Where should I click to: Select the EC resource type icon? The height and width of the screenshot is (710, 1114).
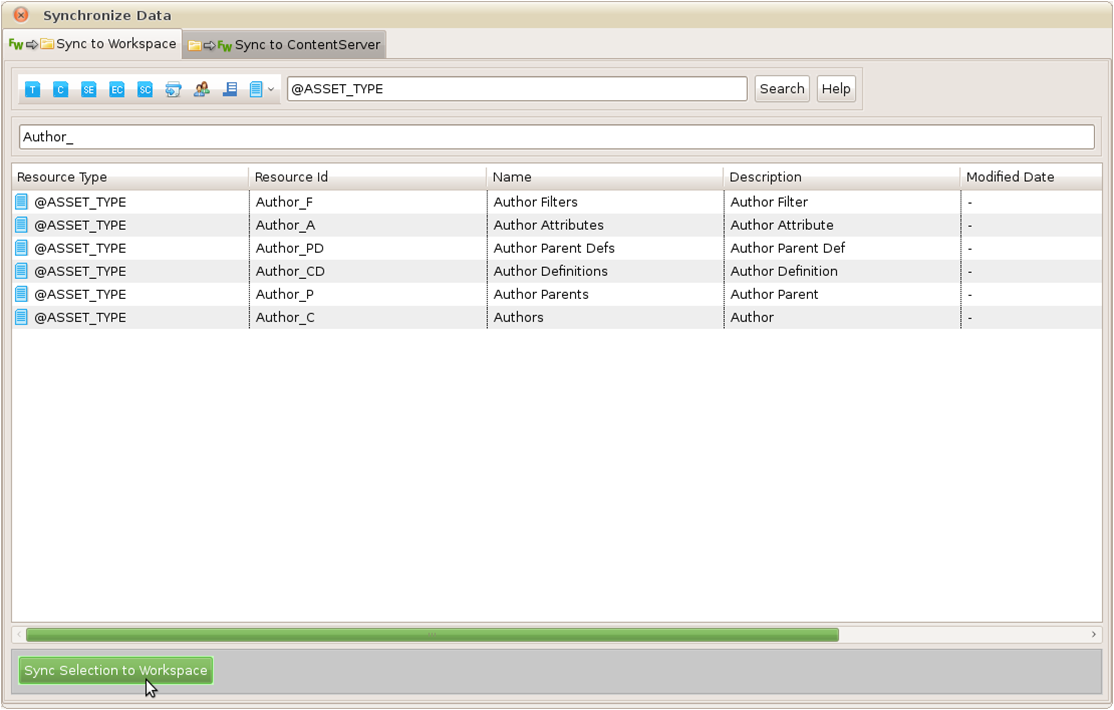pyautogui.click(x=117, y=90)
